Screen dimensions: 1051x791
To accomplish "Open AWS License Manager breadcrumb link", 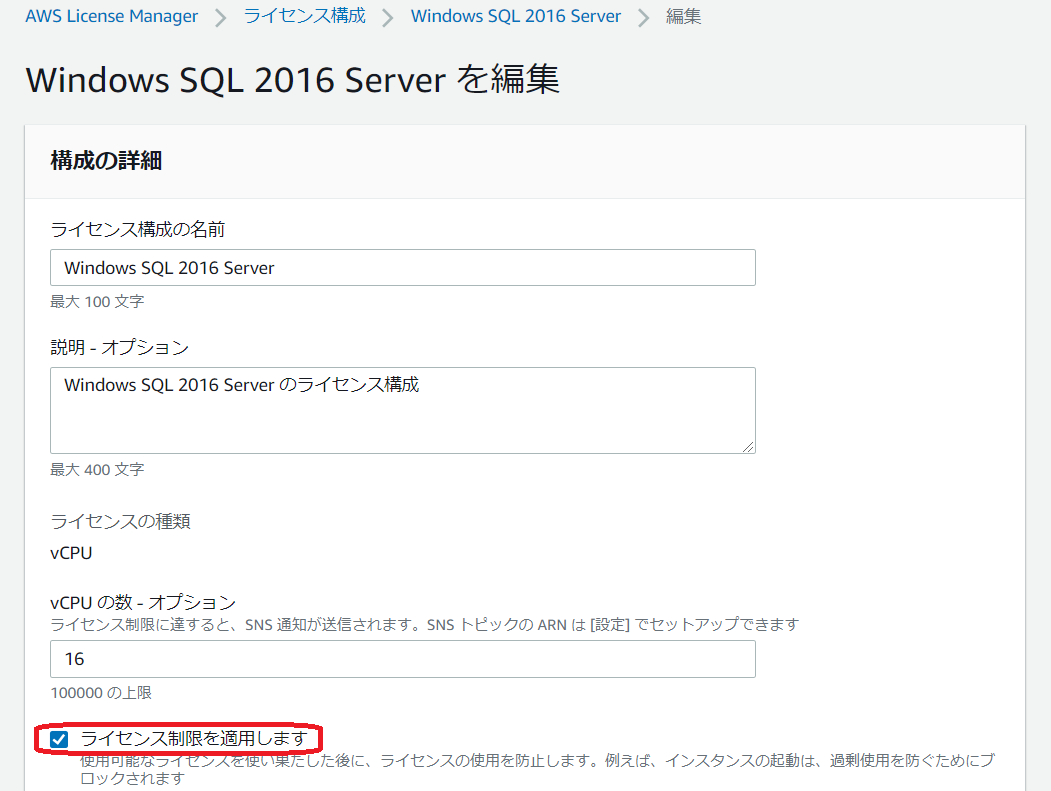I will tap(112, 16).
